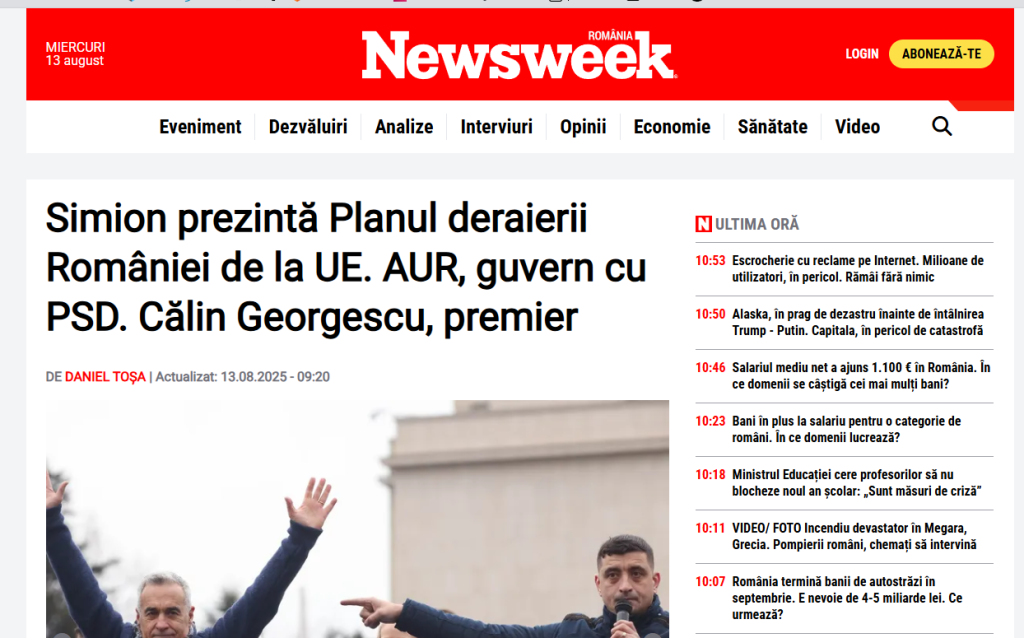Open the search magnifier icon

(x=941, y=126)
